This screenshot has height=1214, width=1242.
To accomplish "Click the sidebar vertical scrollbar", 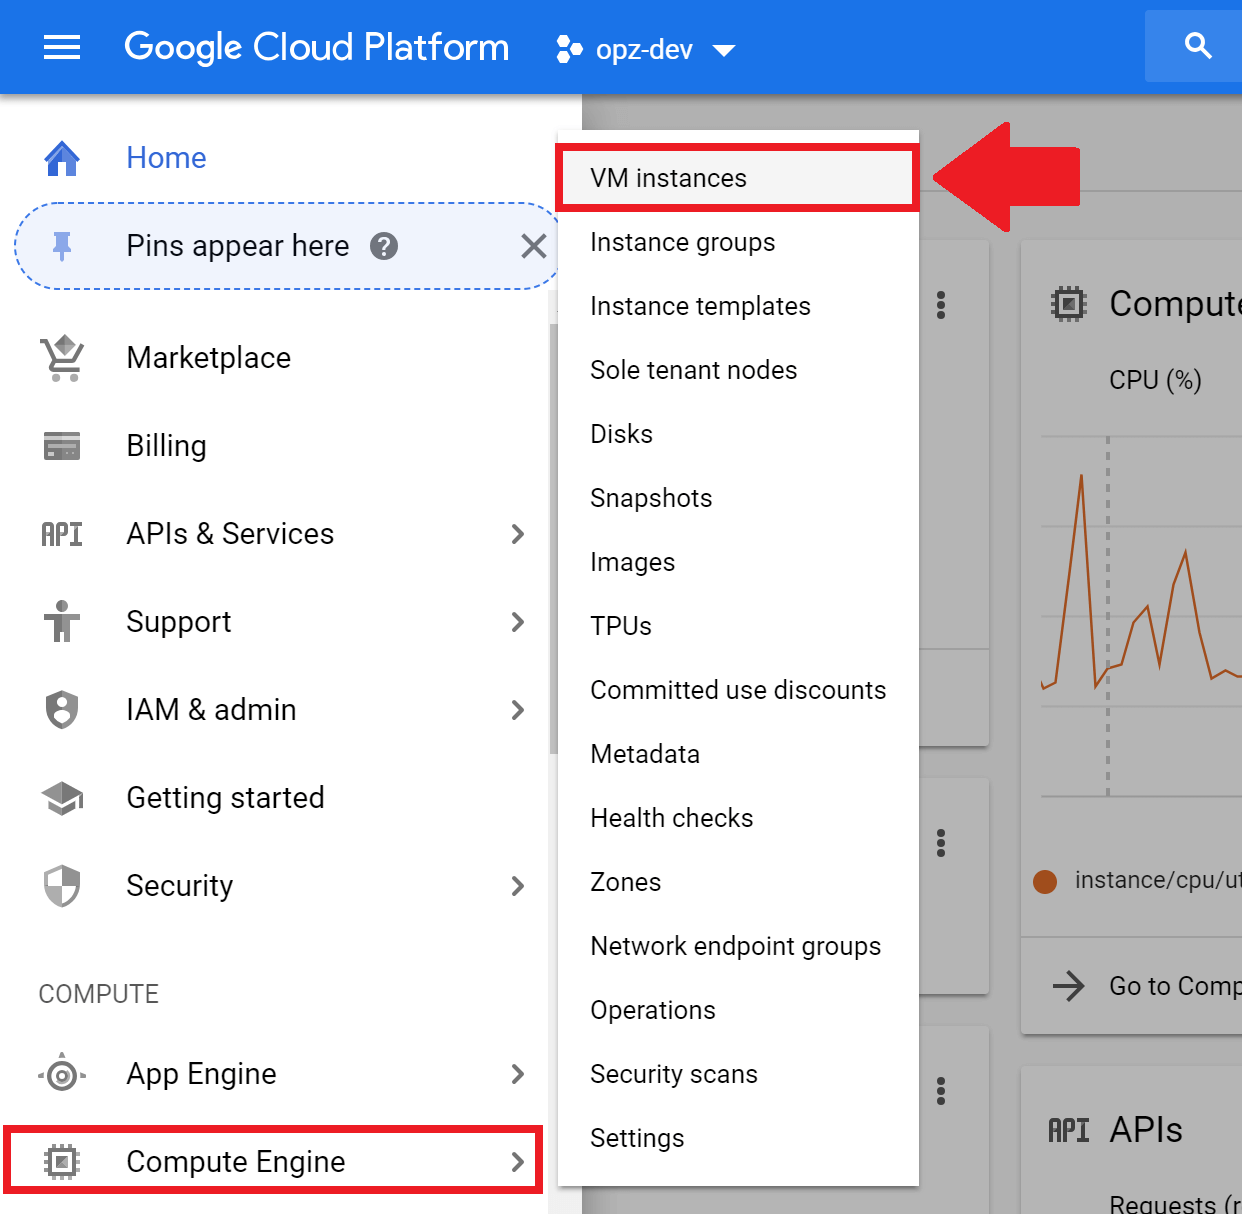I will 553,539.
